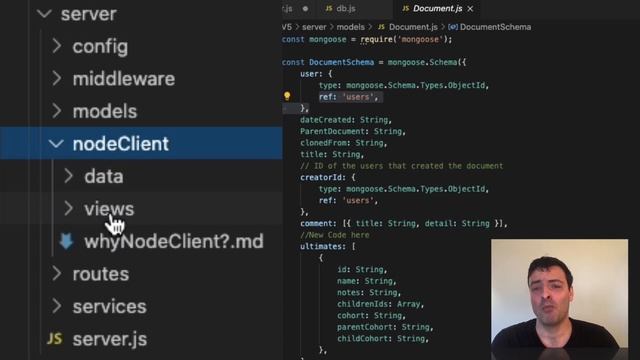Click the ultimates: [ line
The image size is (640, 360).
pyautogui.click(x=328, y=247)
